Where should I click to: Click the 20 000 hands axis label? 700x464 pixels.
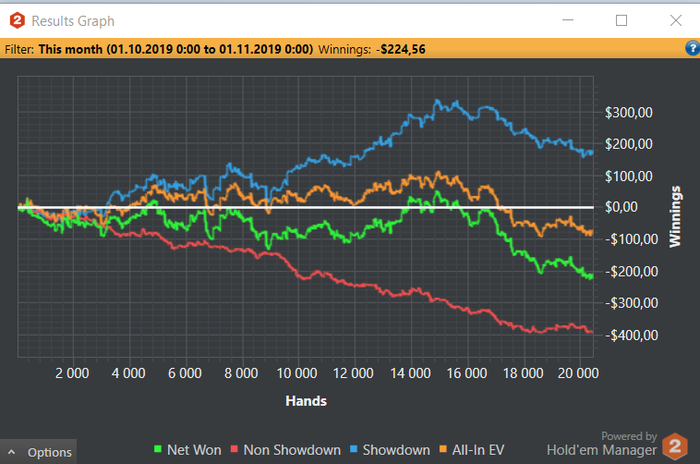coord(578,373)
